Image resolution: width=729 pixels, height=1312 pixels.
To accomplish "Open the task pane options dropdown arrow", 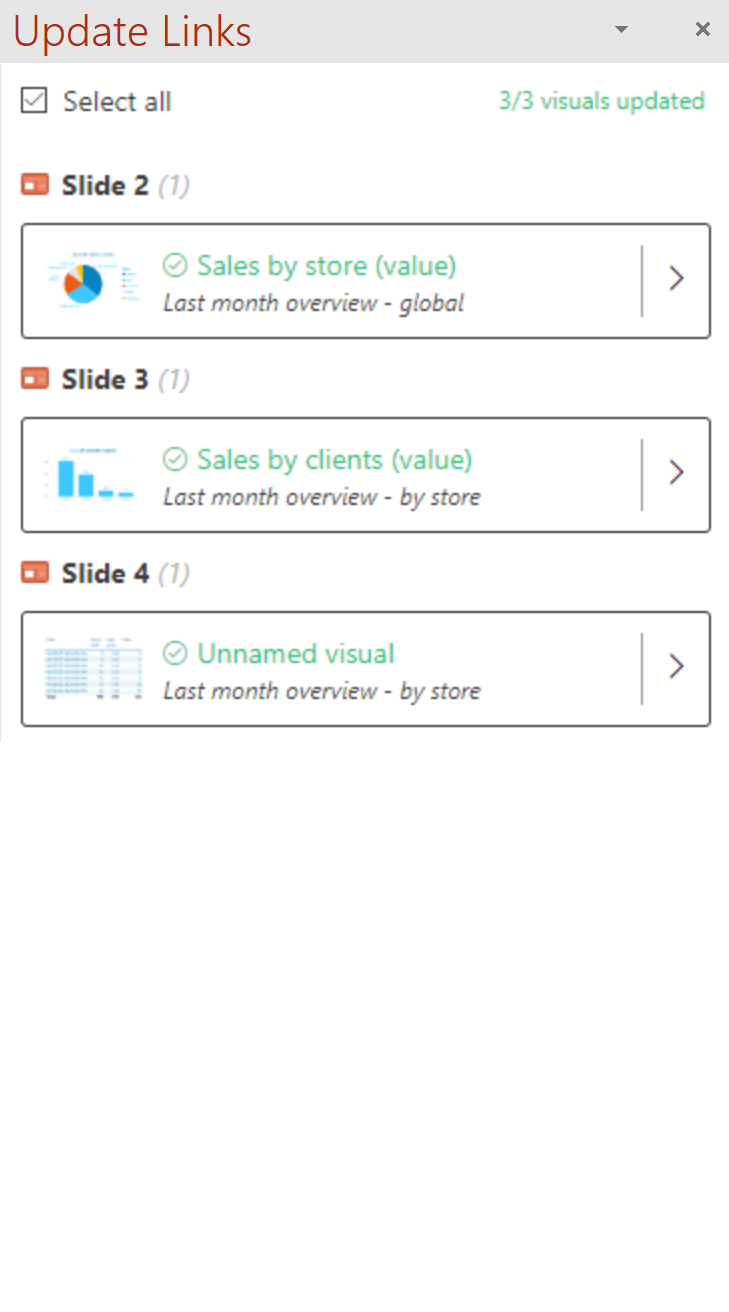I will tap(621, 30).
